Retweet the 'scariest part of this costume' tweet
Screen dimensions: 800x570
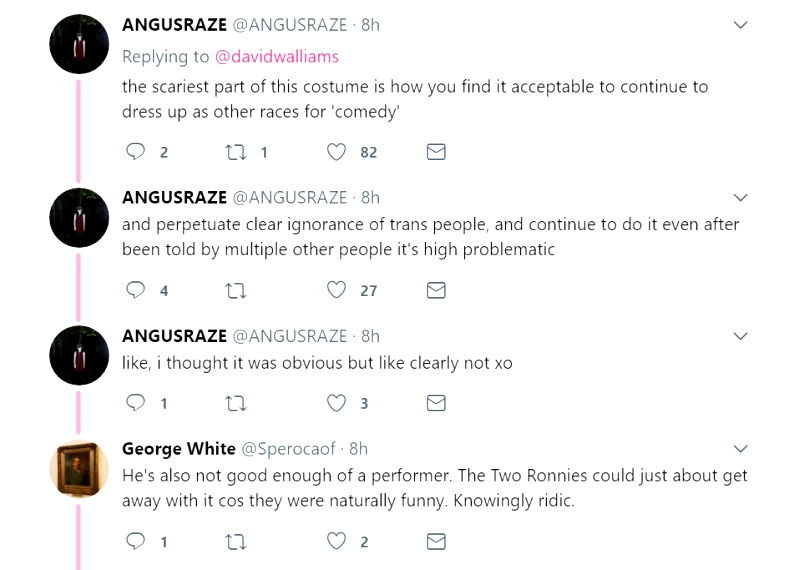point(235,152)
